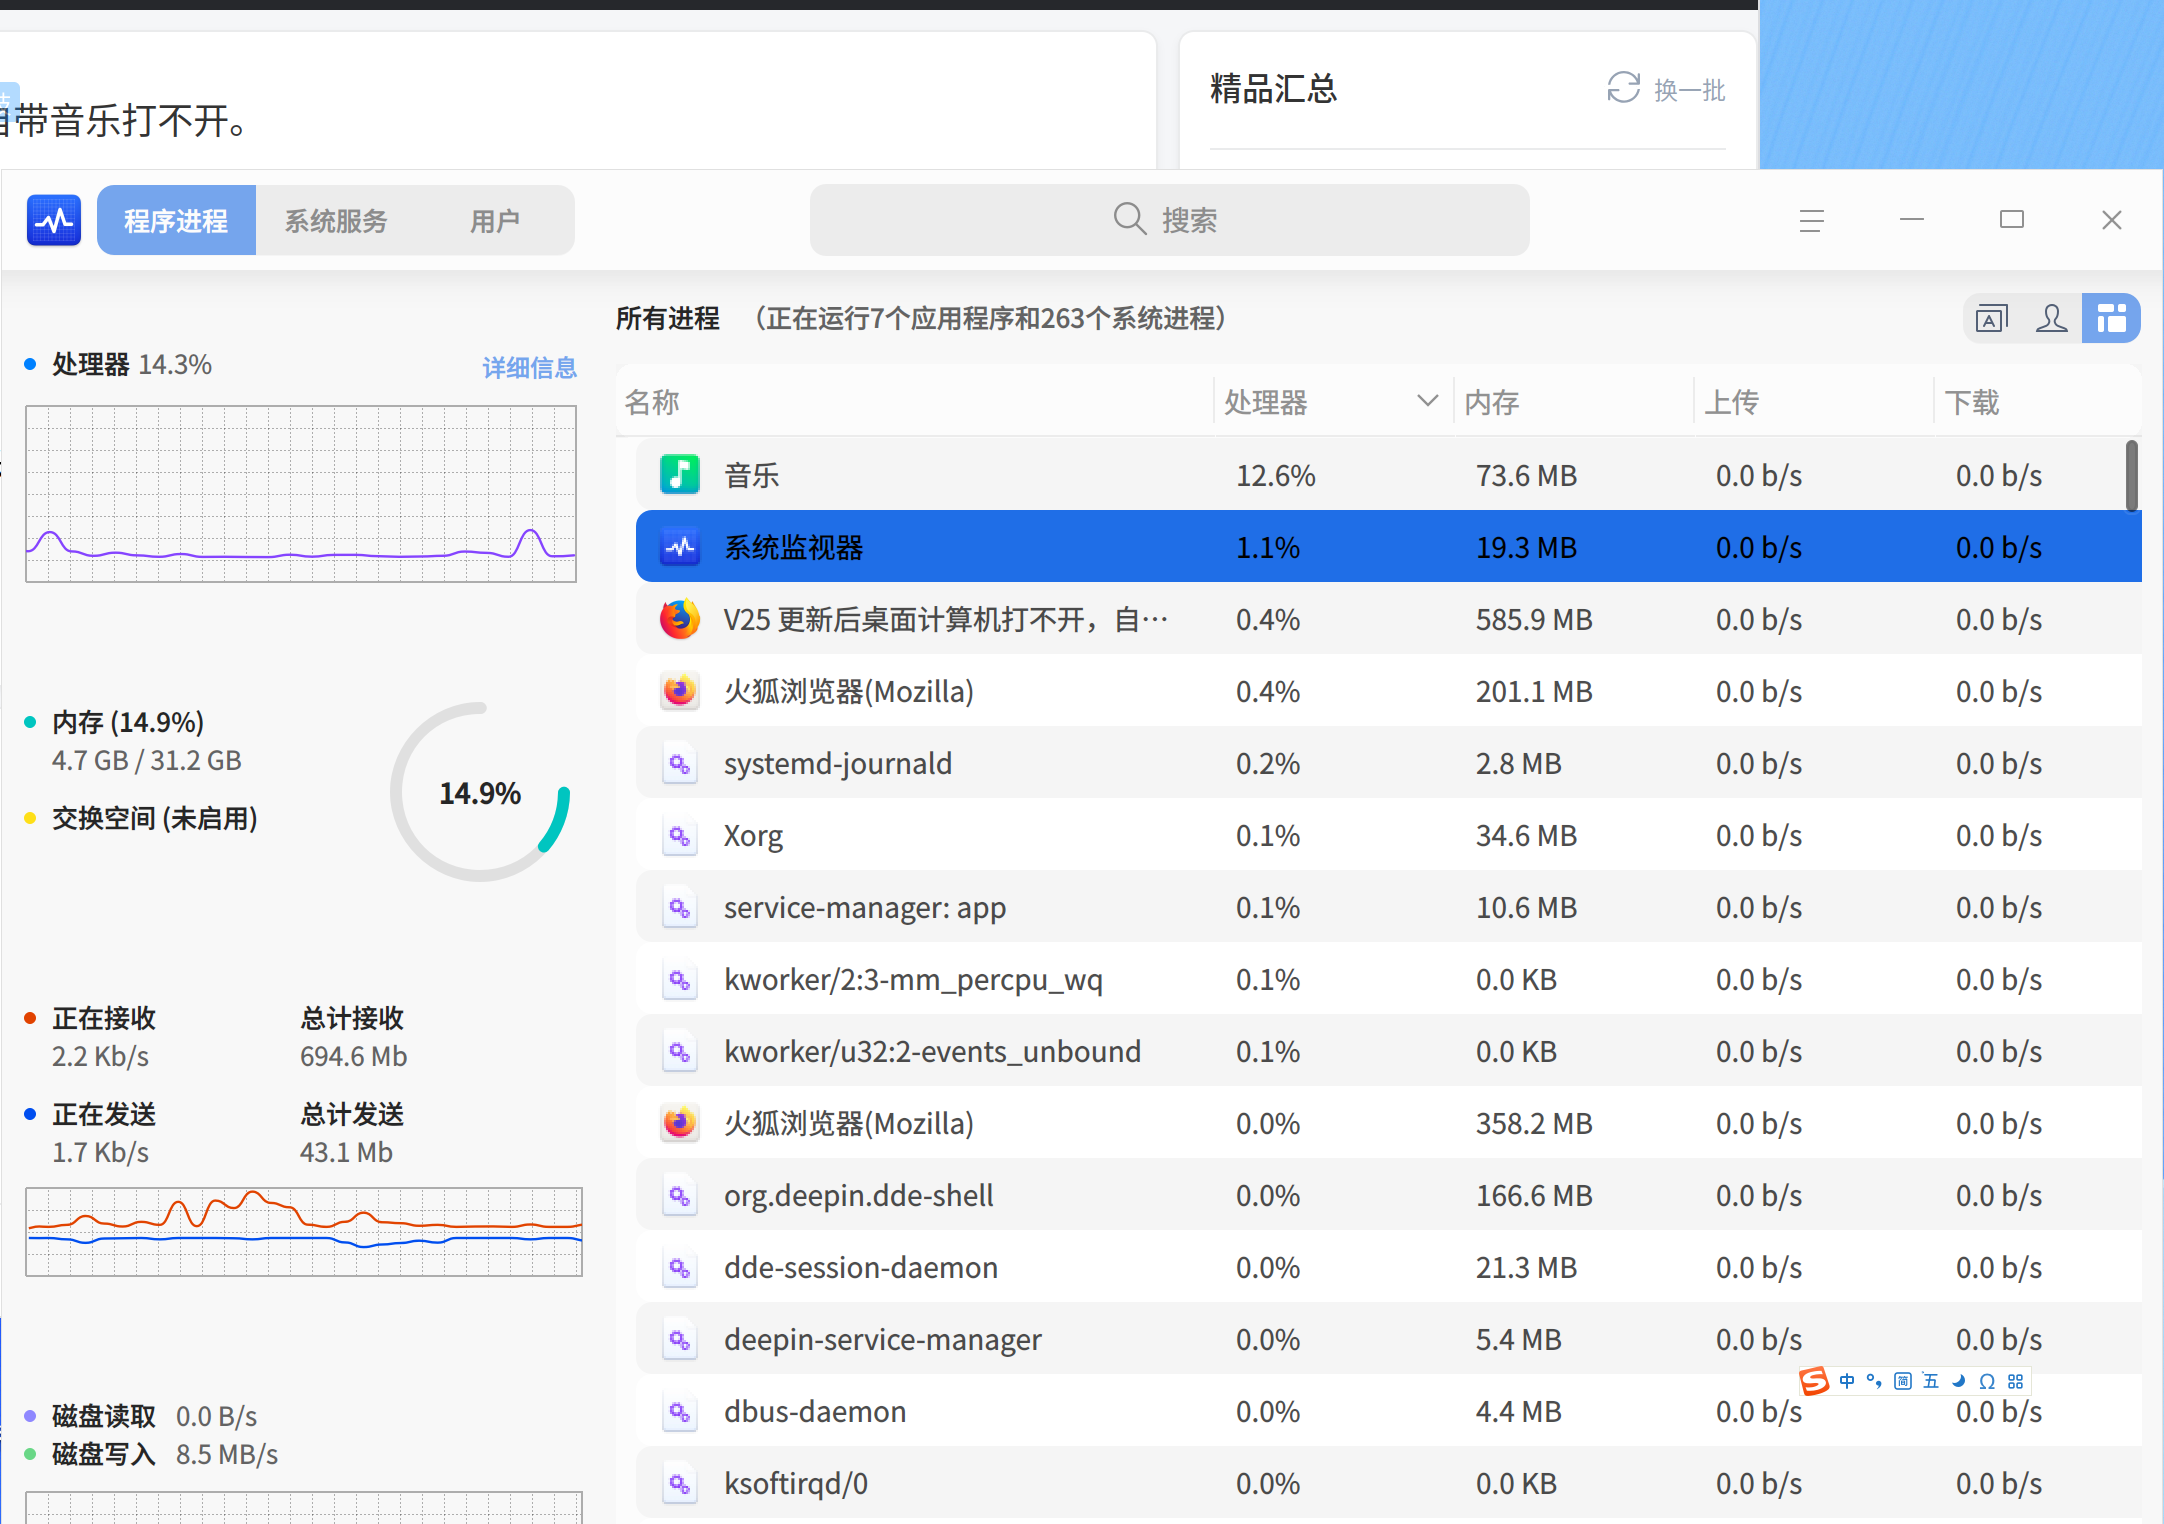Sort by the 上传 column header

pyautogui.click(x=1814, y=402)
